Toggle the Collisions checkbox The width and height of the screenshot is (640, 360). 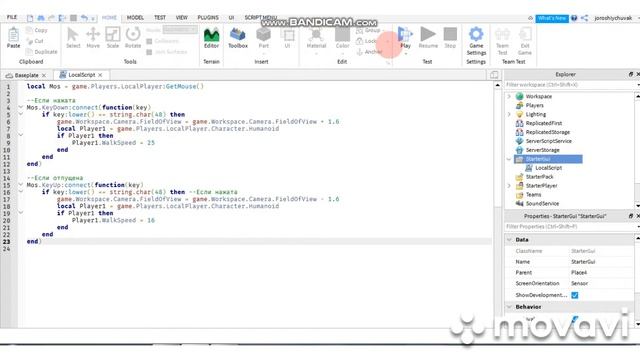pyautogui.click(x=149, y=41)
